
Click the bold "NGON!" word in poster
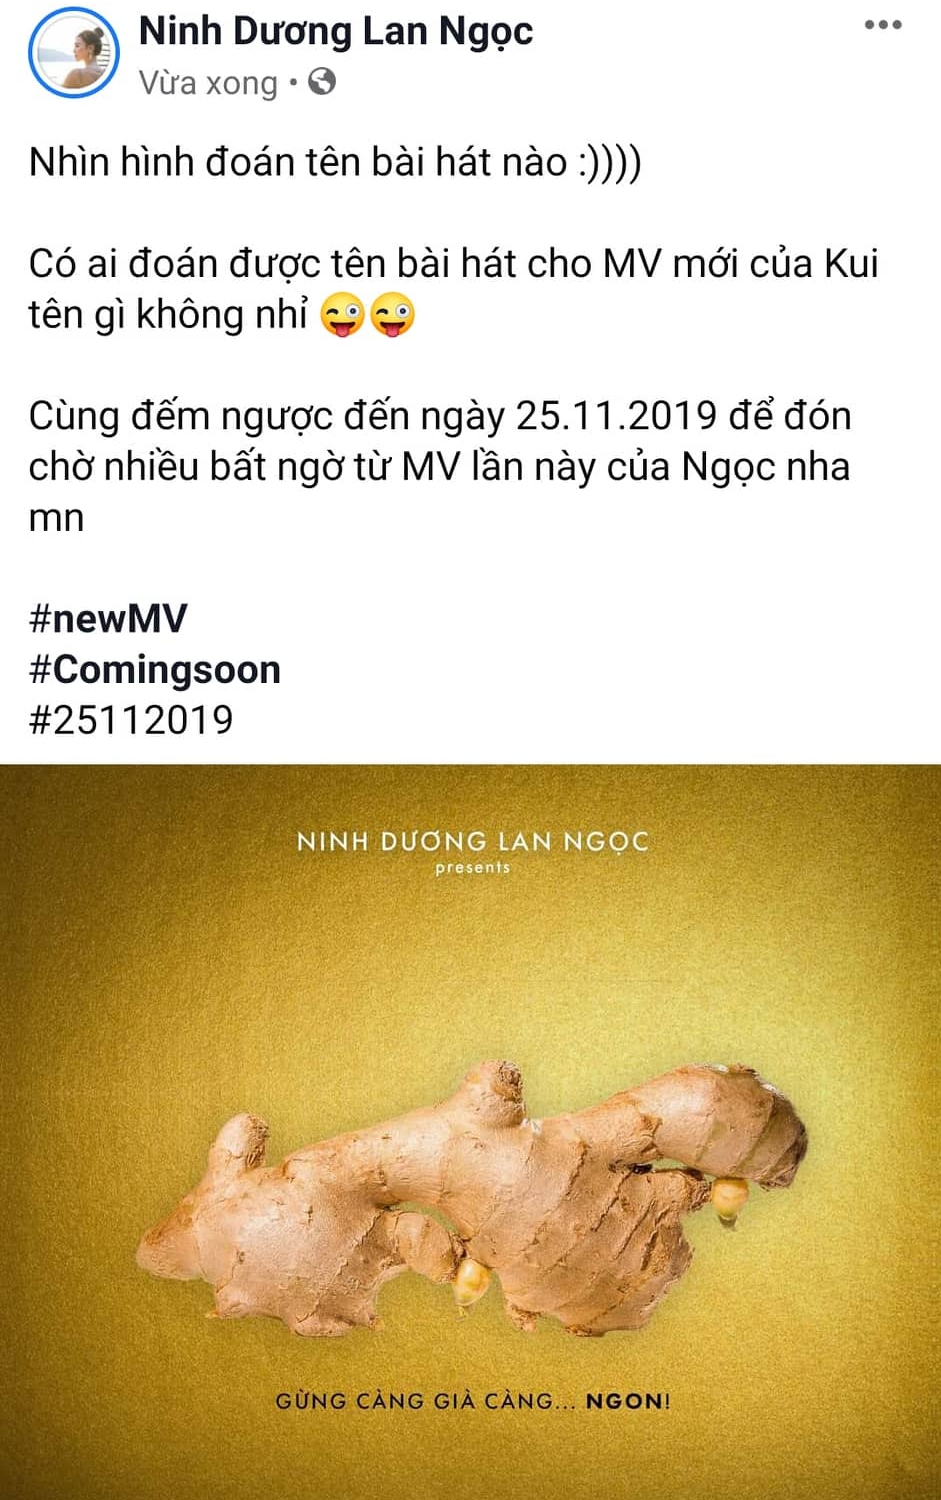[628, 1401]
